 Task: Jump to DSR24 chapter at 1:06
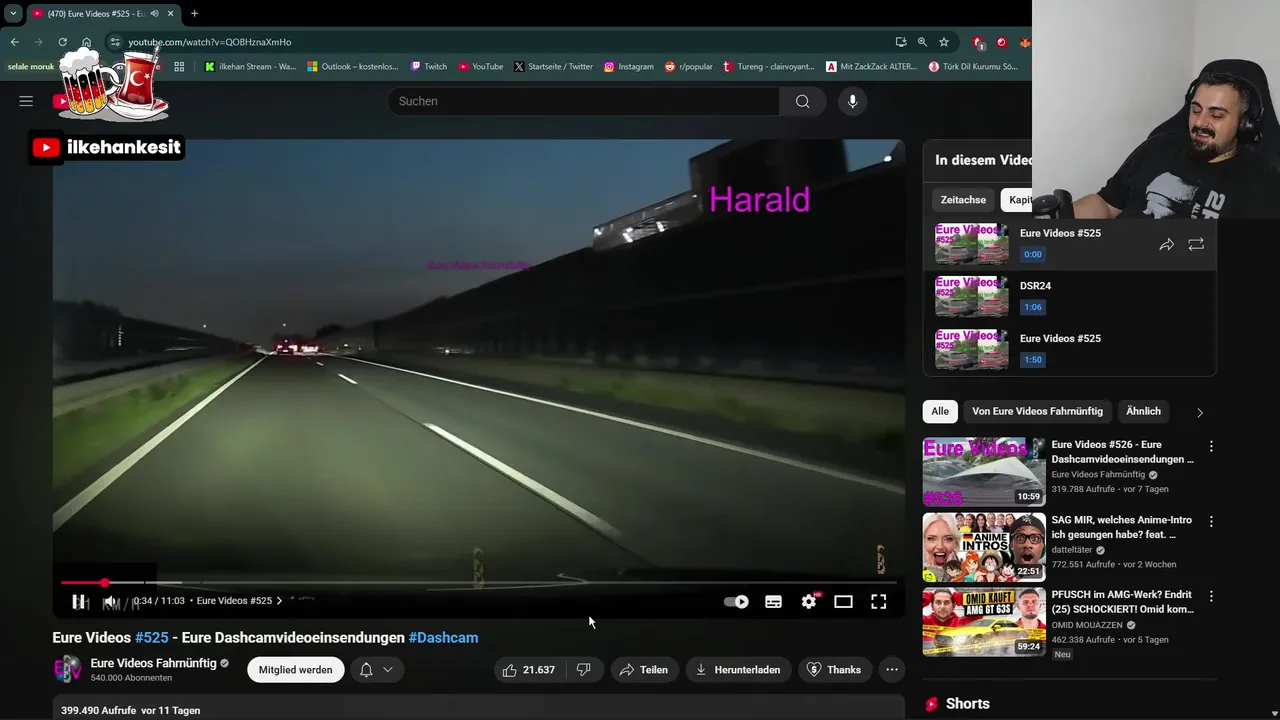1069,296
